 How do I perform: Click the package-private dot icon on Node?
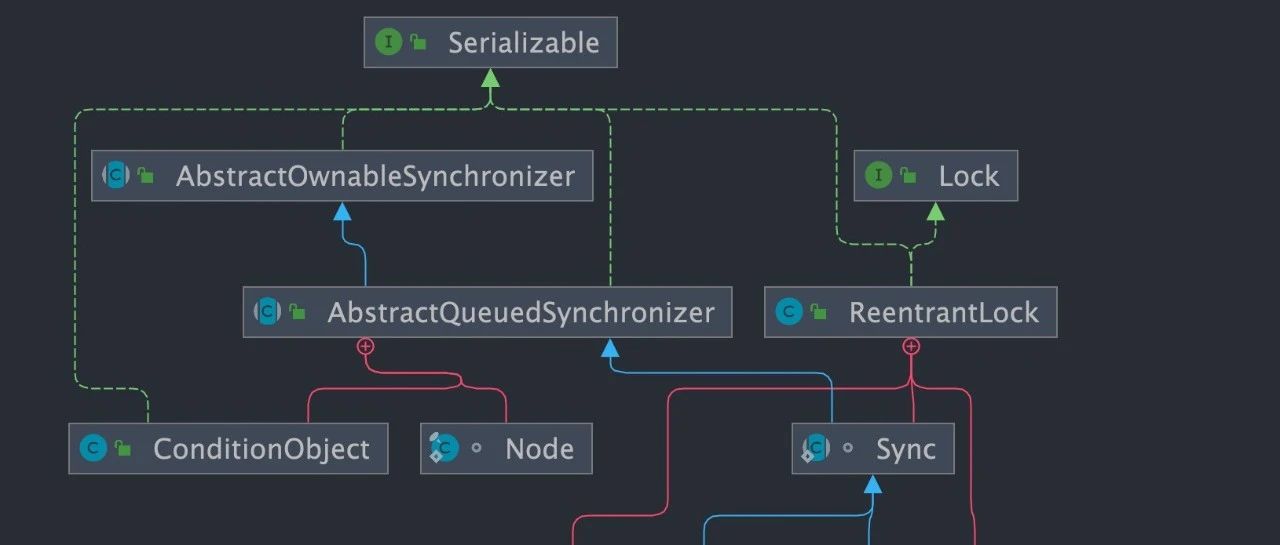[x=476, y=448]
